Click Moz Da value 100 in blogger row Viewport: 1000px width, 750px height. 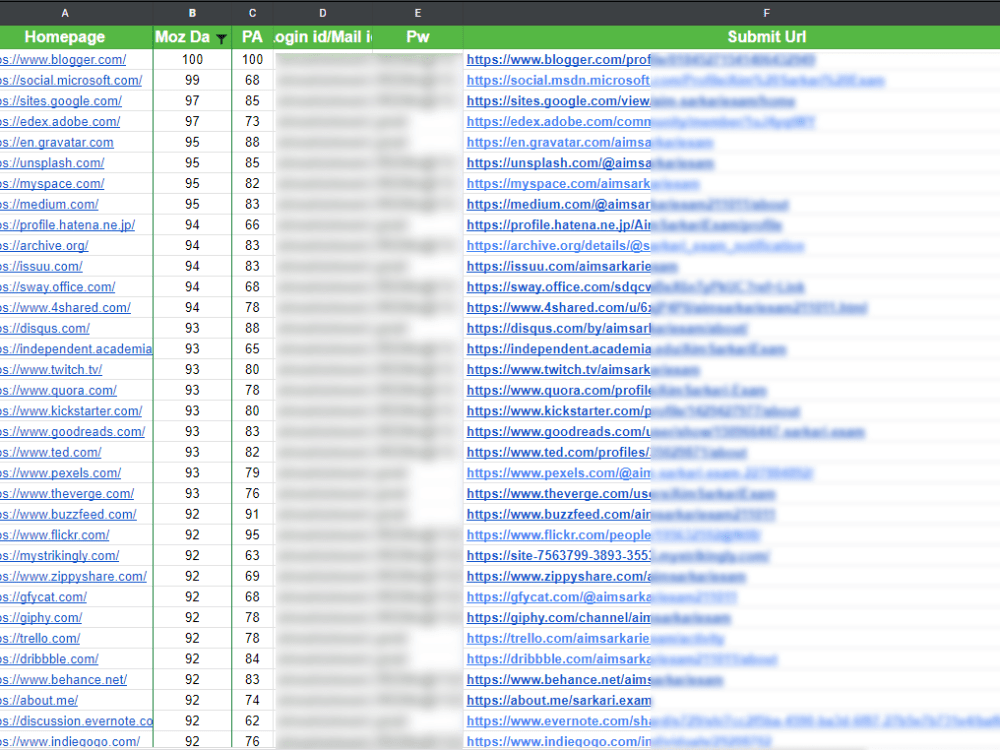(193, 59)
